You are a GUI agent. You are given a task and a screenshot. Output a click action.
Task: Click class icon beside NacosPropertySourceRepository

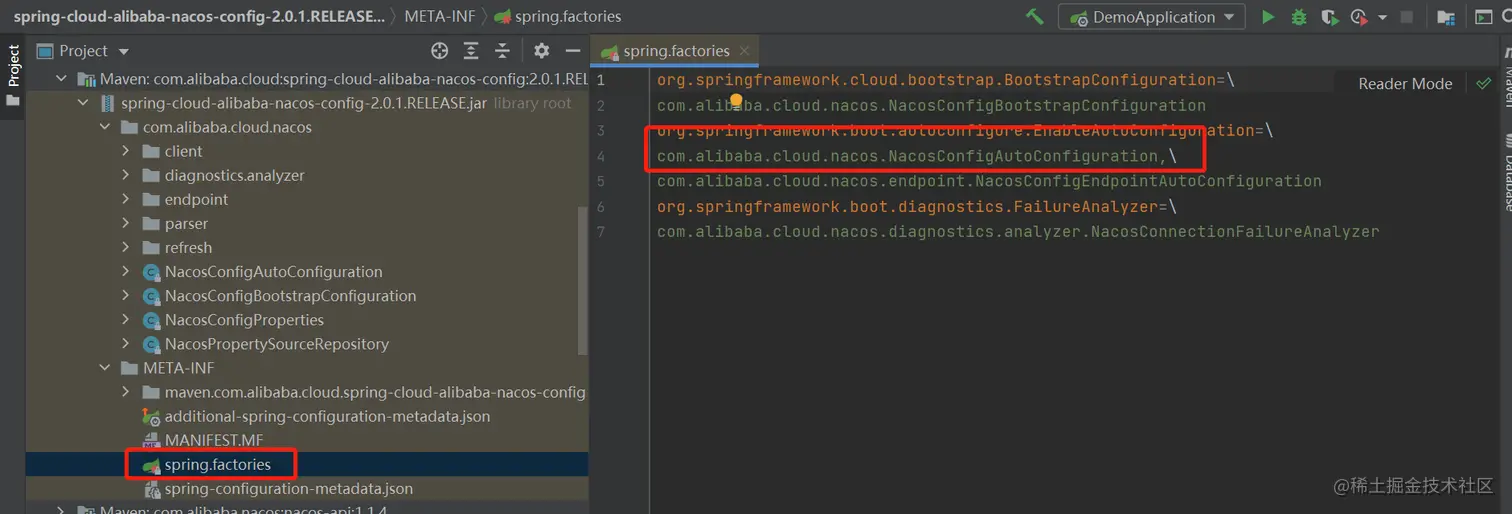coord(151,344)
